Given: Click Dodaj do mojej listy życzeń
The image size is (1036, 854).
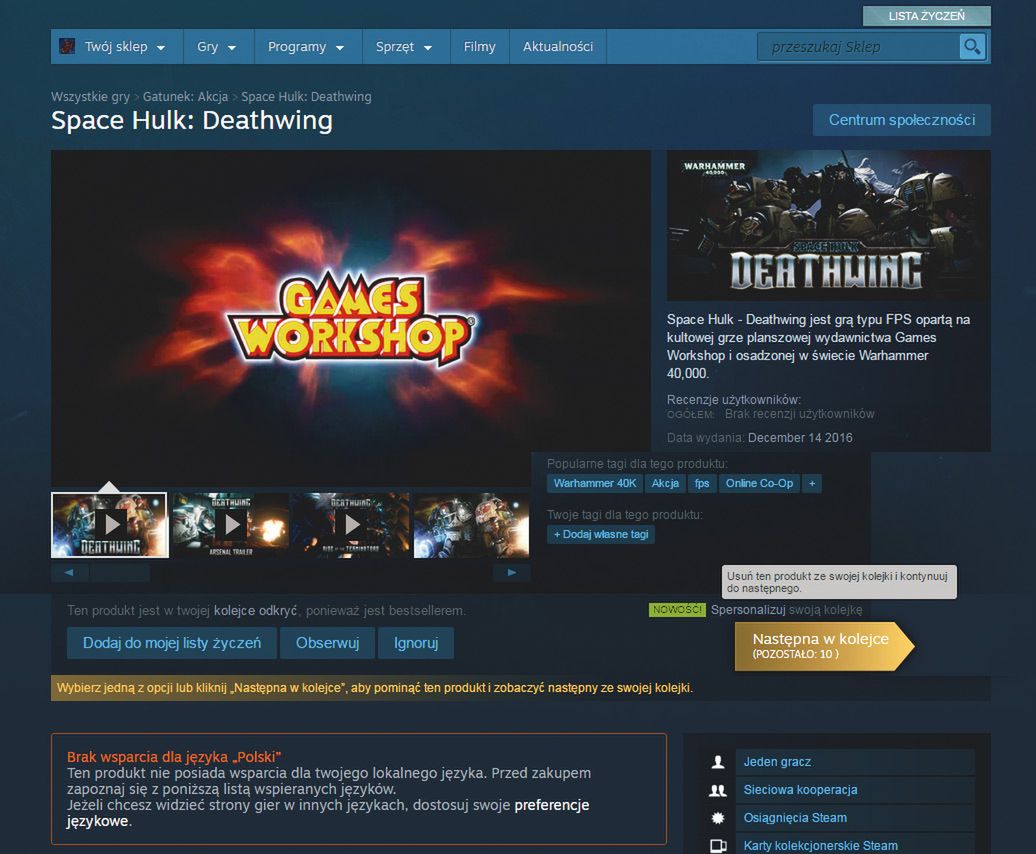Looking at the screenshot, I should (172, 643).
